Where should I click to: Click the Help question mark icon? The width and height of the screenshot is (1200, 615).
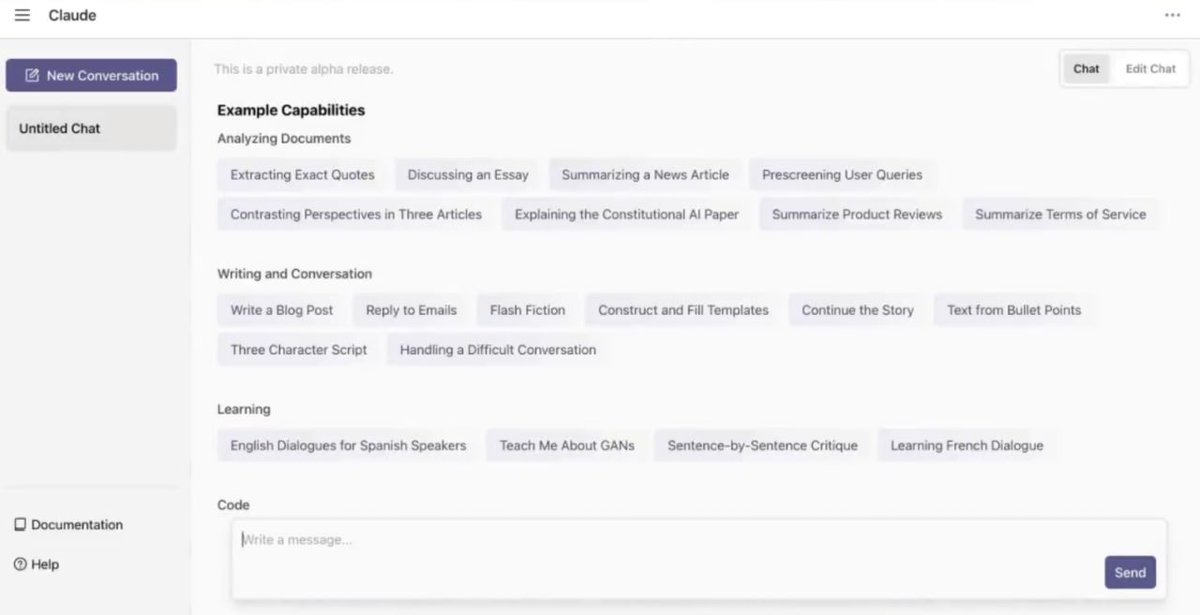click(x=20, y=564)
